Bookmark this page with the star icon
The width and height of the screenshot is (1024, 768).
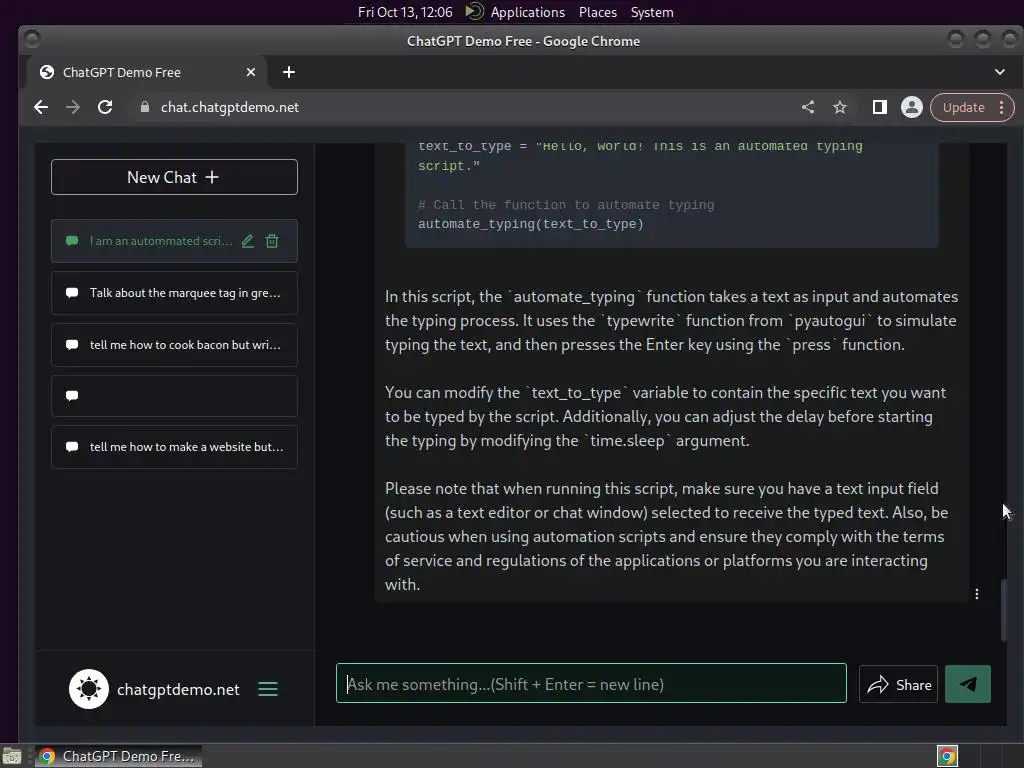840,107
